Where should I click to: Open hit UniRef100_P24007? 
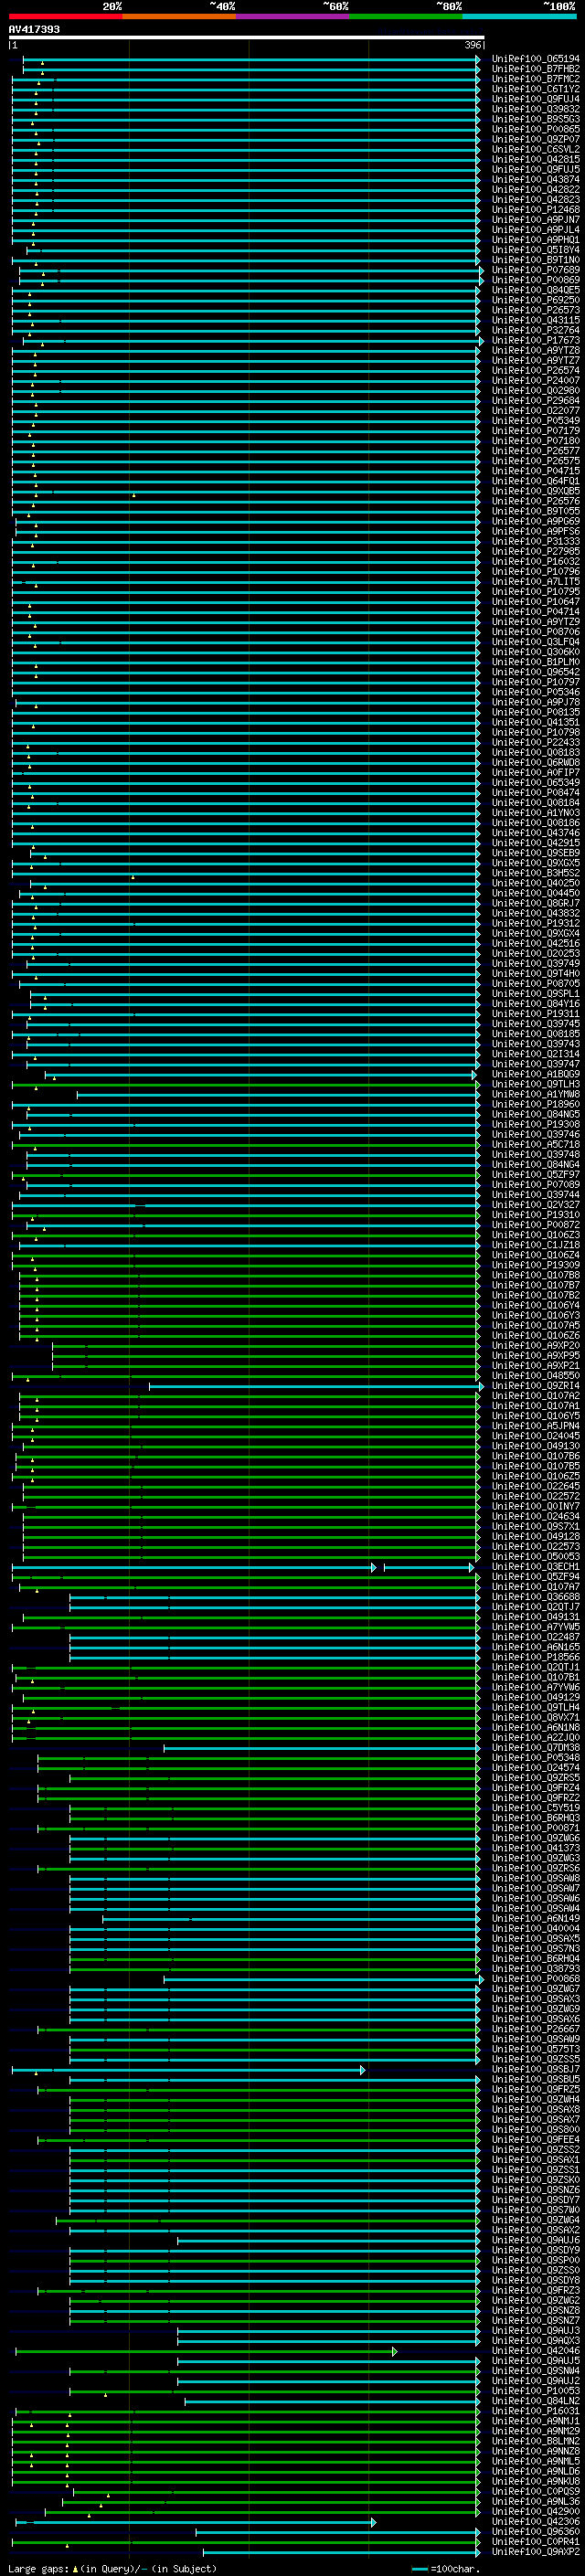[535, 380]
